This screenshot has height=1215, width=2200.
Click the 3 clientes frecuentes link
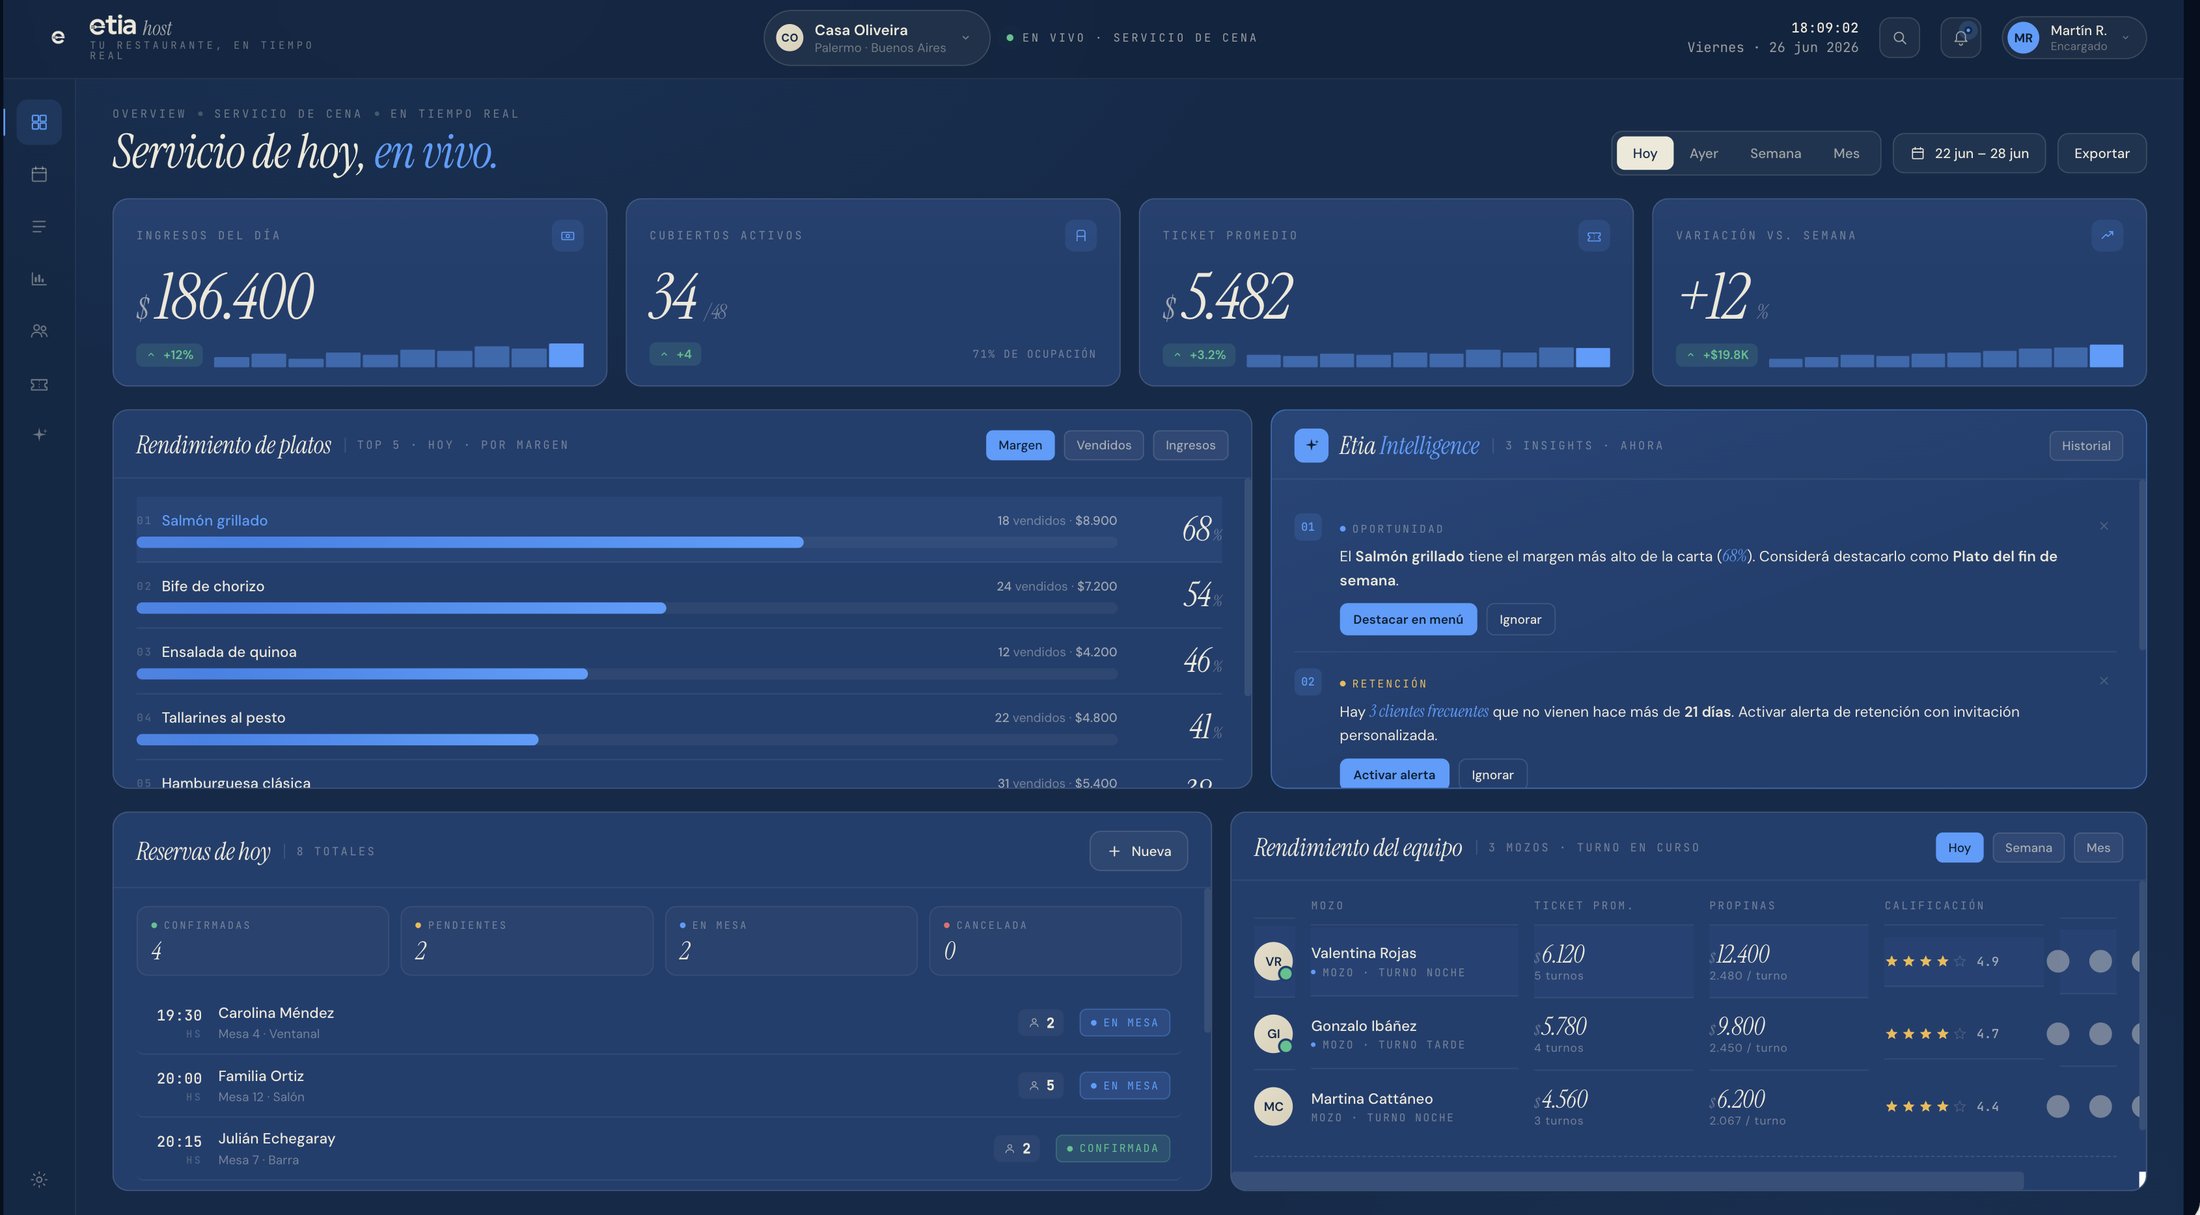pyautogui.click(x=1428, y=712)
